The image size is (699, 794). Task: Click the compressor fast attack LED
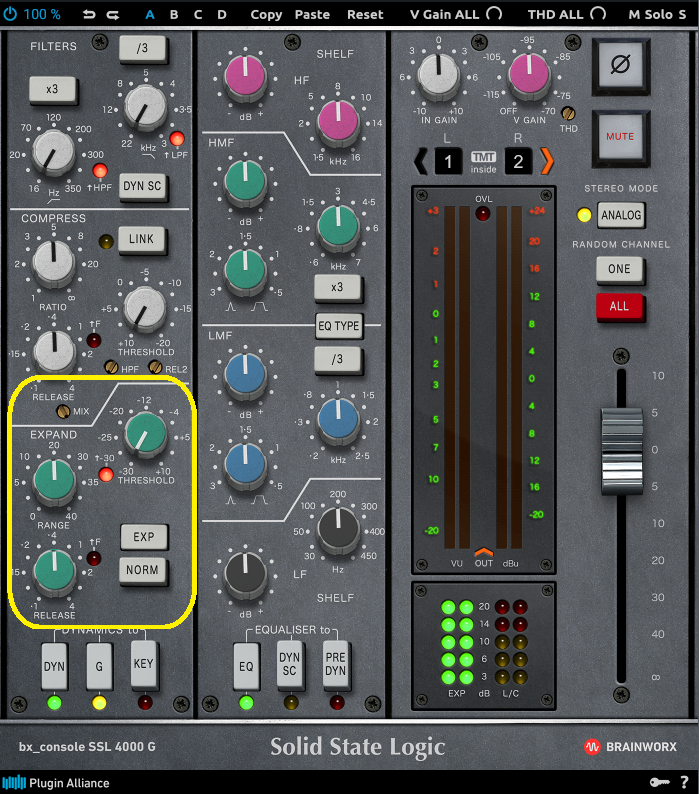tap(94, 340)
